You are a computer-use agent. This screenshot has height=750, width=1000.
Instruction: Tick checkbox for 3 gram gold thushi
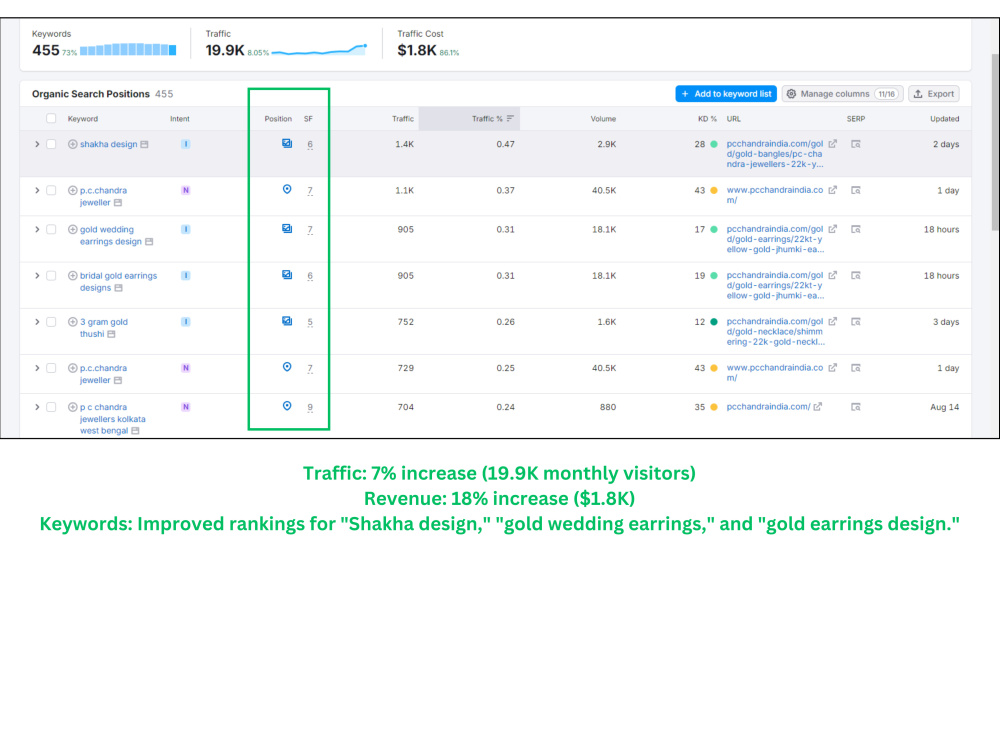pos(51,321)
